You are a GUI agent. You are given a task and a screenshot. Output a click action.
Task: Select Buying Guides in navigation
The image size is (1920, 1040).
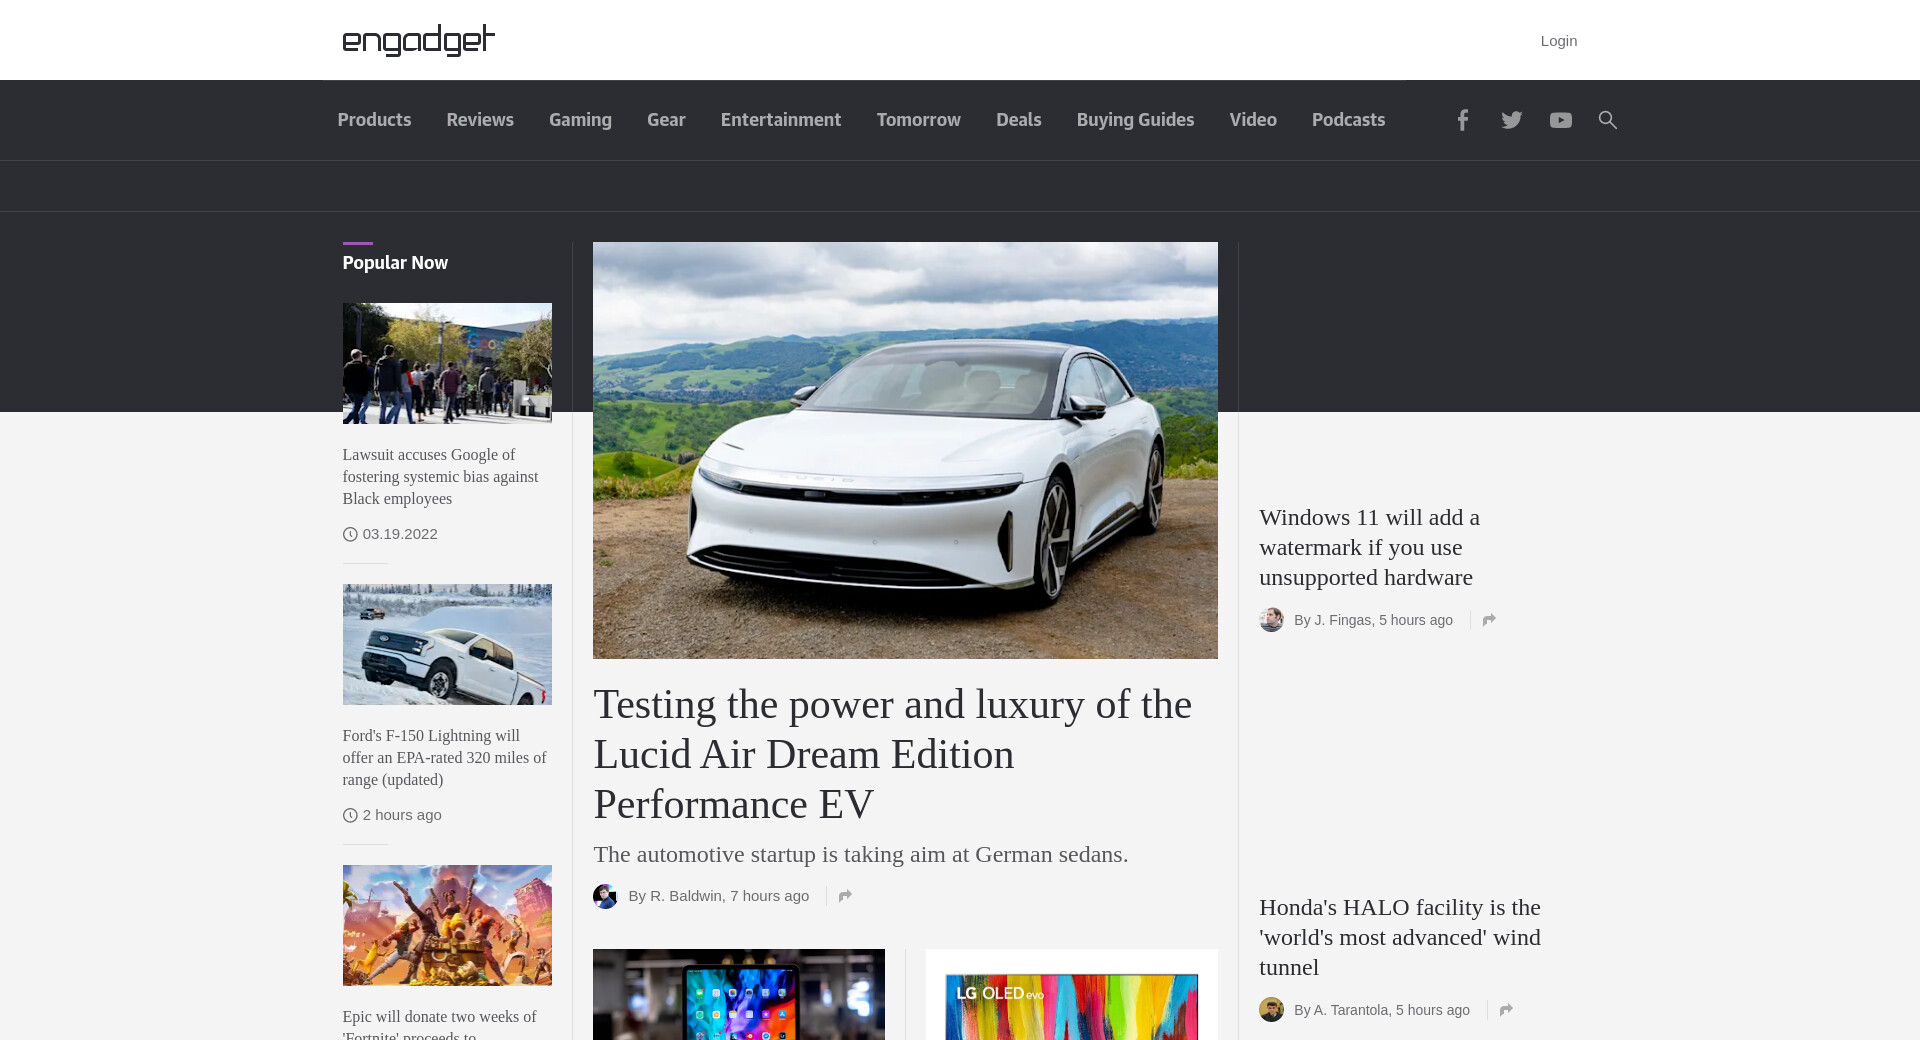click(x=1135, y=120)
